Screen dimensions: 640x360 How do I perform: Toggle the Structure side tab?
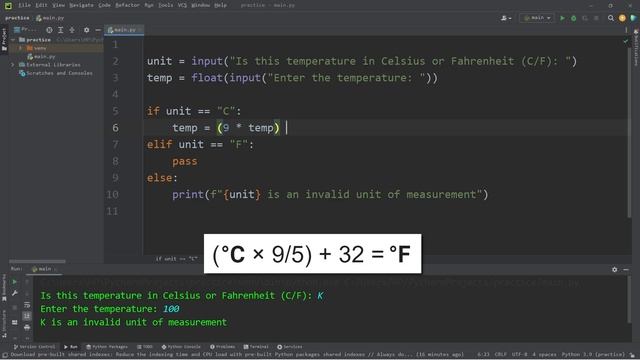tap(4, 324)
